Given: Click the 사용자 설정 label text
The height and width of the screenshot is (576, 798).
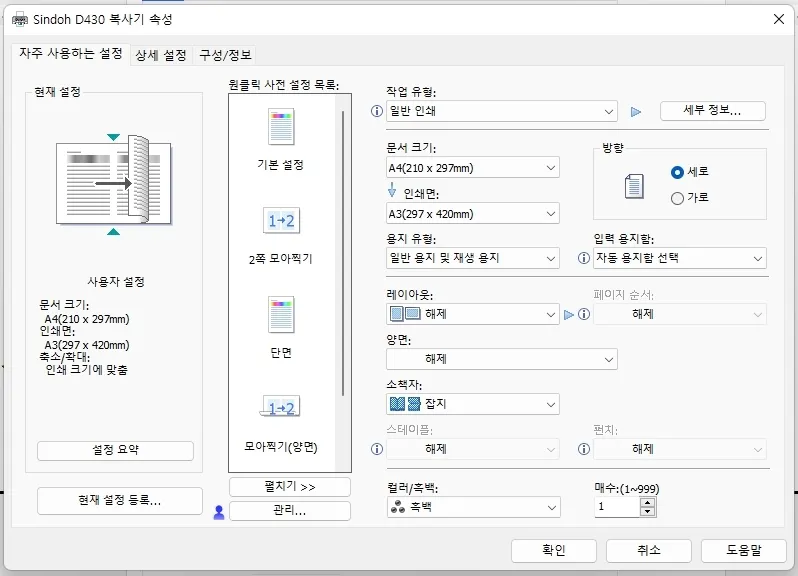Looking at the screenshot, I should [116, 281].
